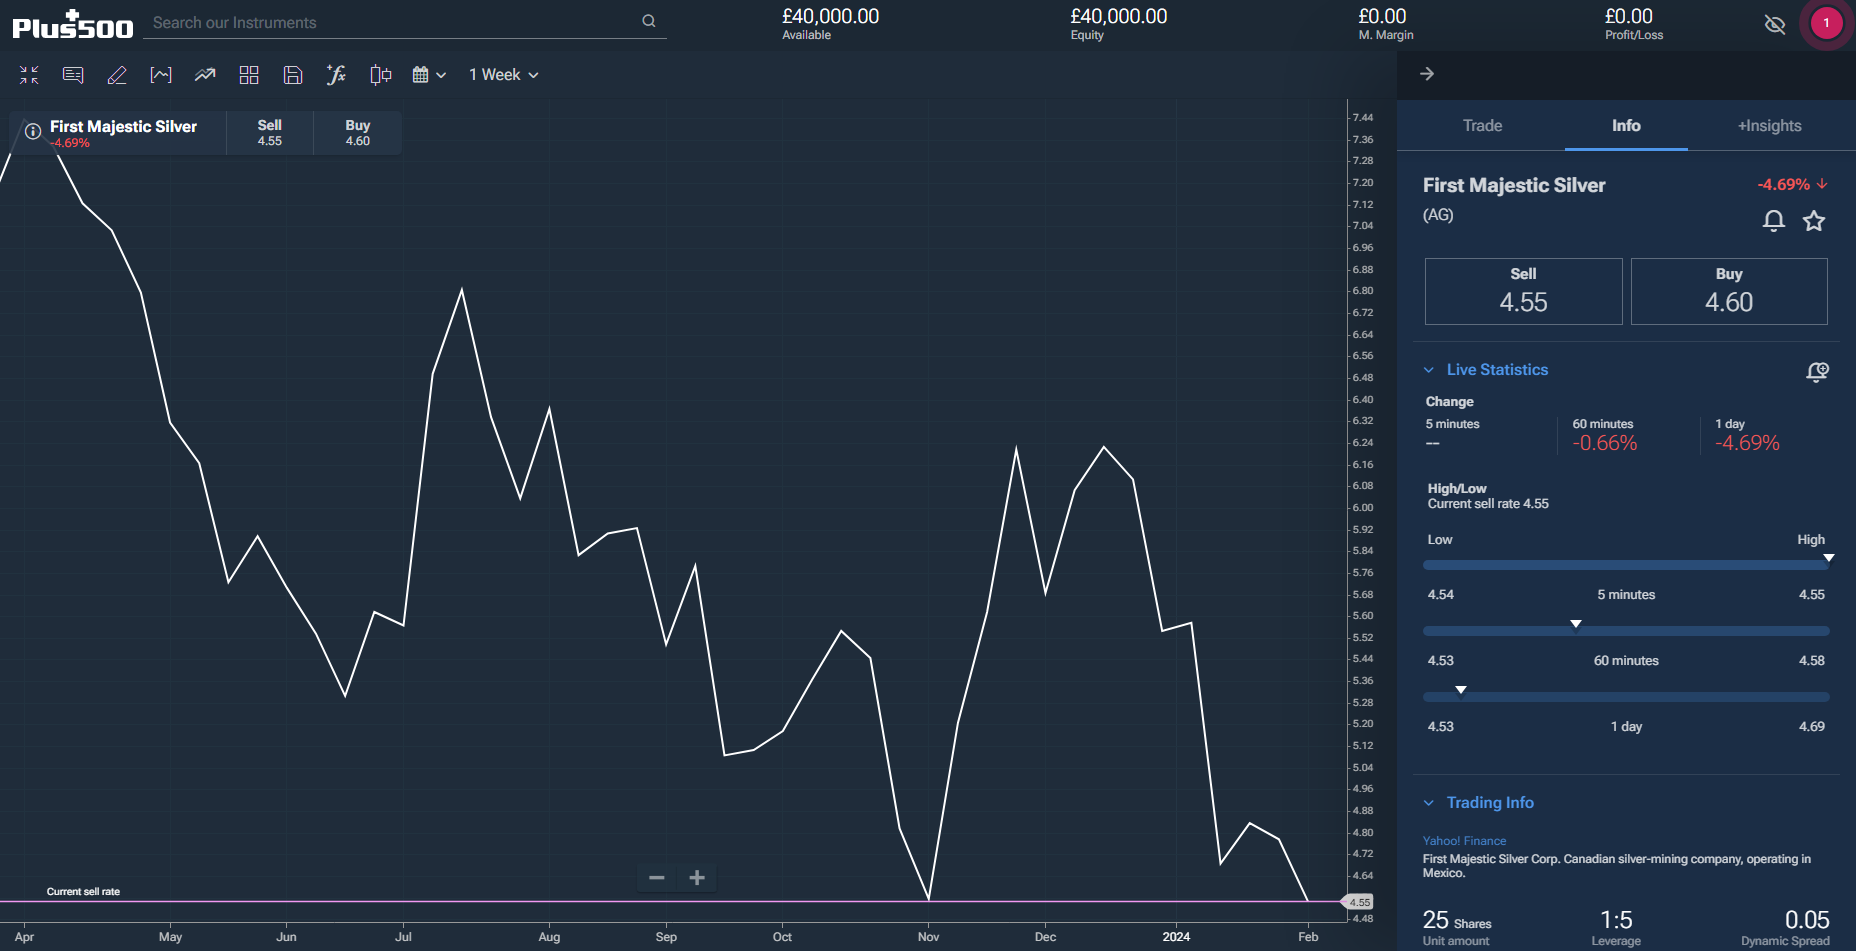Open the 1 Week timeframe dropdown
The image size is (1856, 951).
pos(504,75)
